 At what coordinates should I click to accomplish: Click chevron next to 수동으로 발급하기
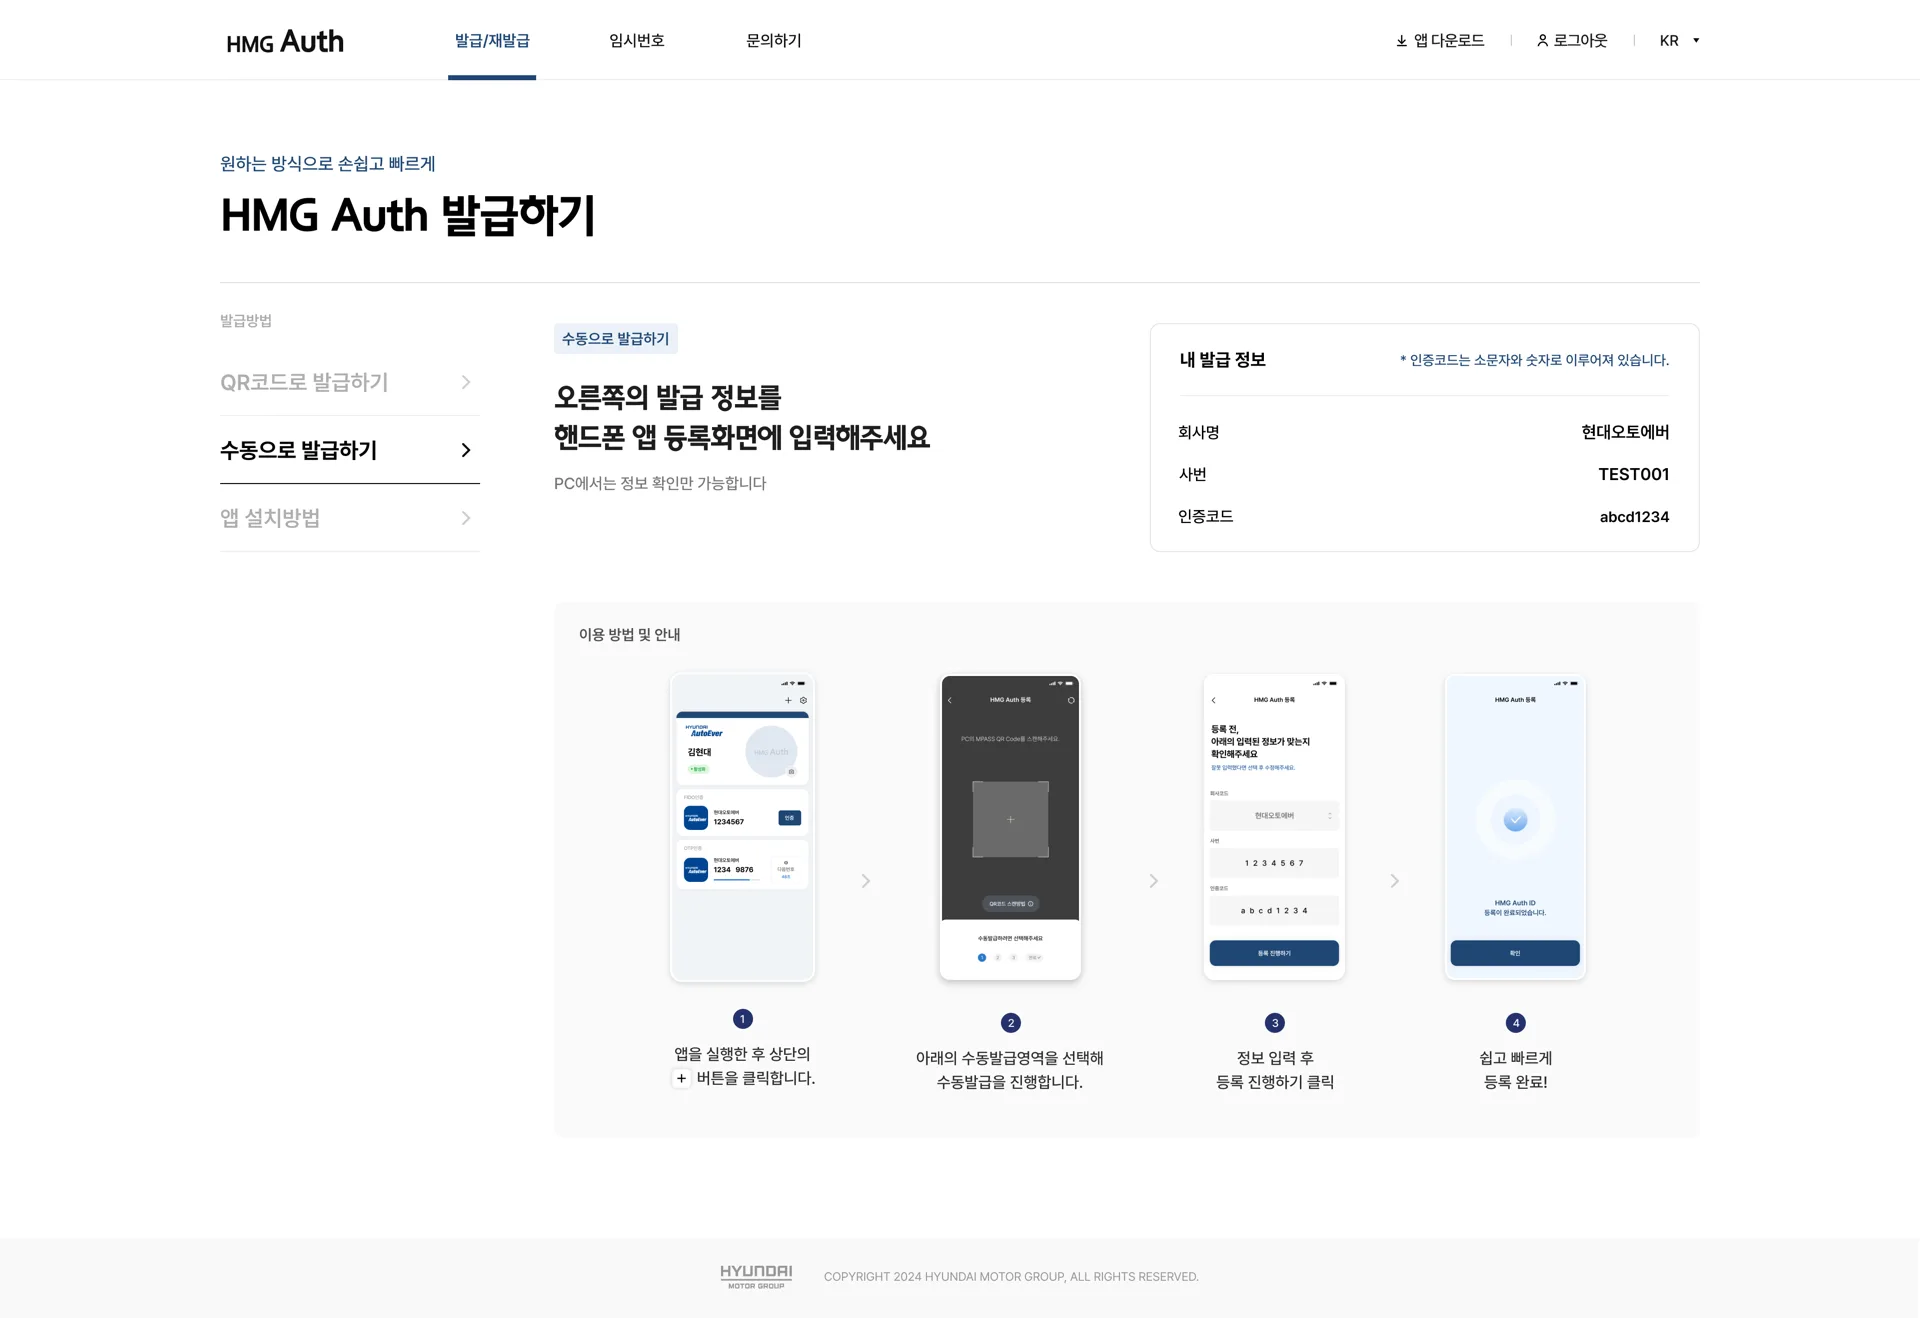(x=466, y=450)
